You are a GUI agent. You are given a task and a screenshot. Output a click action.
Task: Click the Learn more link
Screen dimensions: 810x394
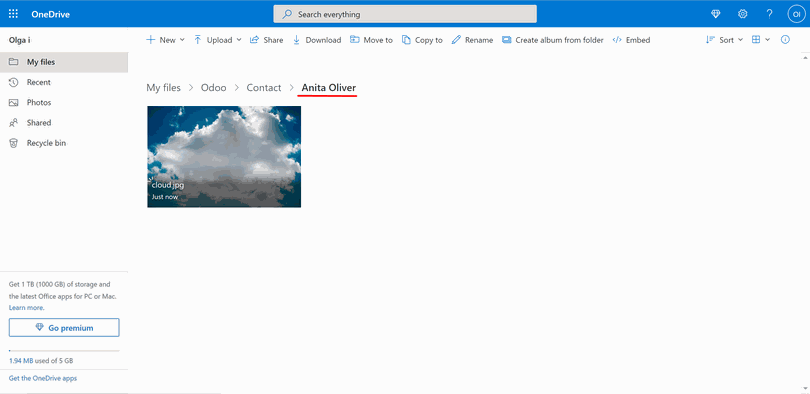[26, 308]
